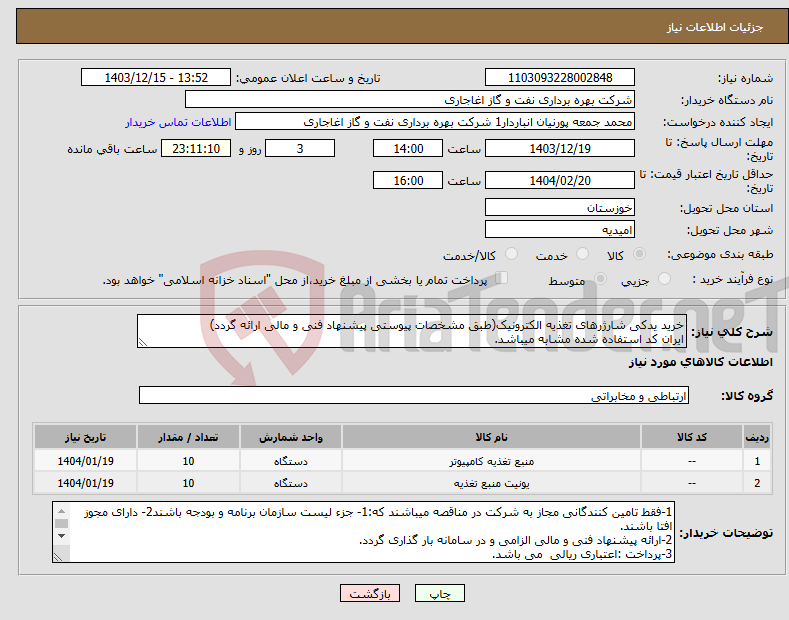Viewport: 789px width, 620px height.
Task: Click the general need description text area
Action: pyautogui.click(x=412, y=331)
